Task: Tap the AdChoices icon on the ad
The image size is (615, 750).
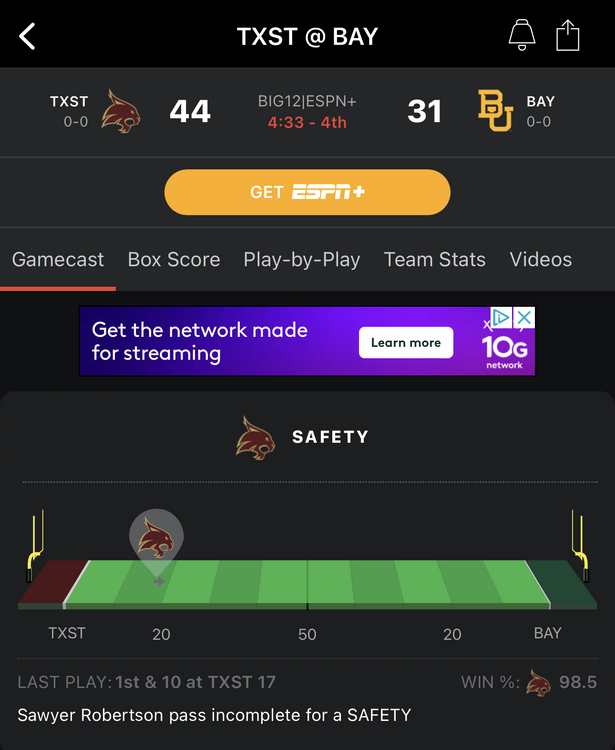Action: point(501,318)
